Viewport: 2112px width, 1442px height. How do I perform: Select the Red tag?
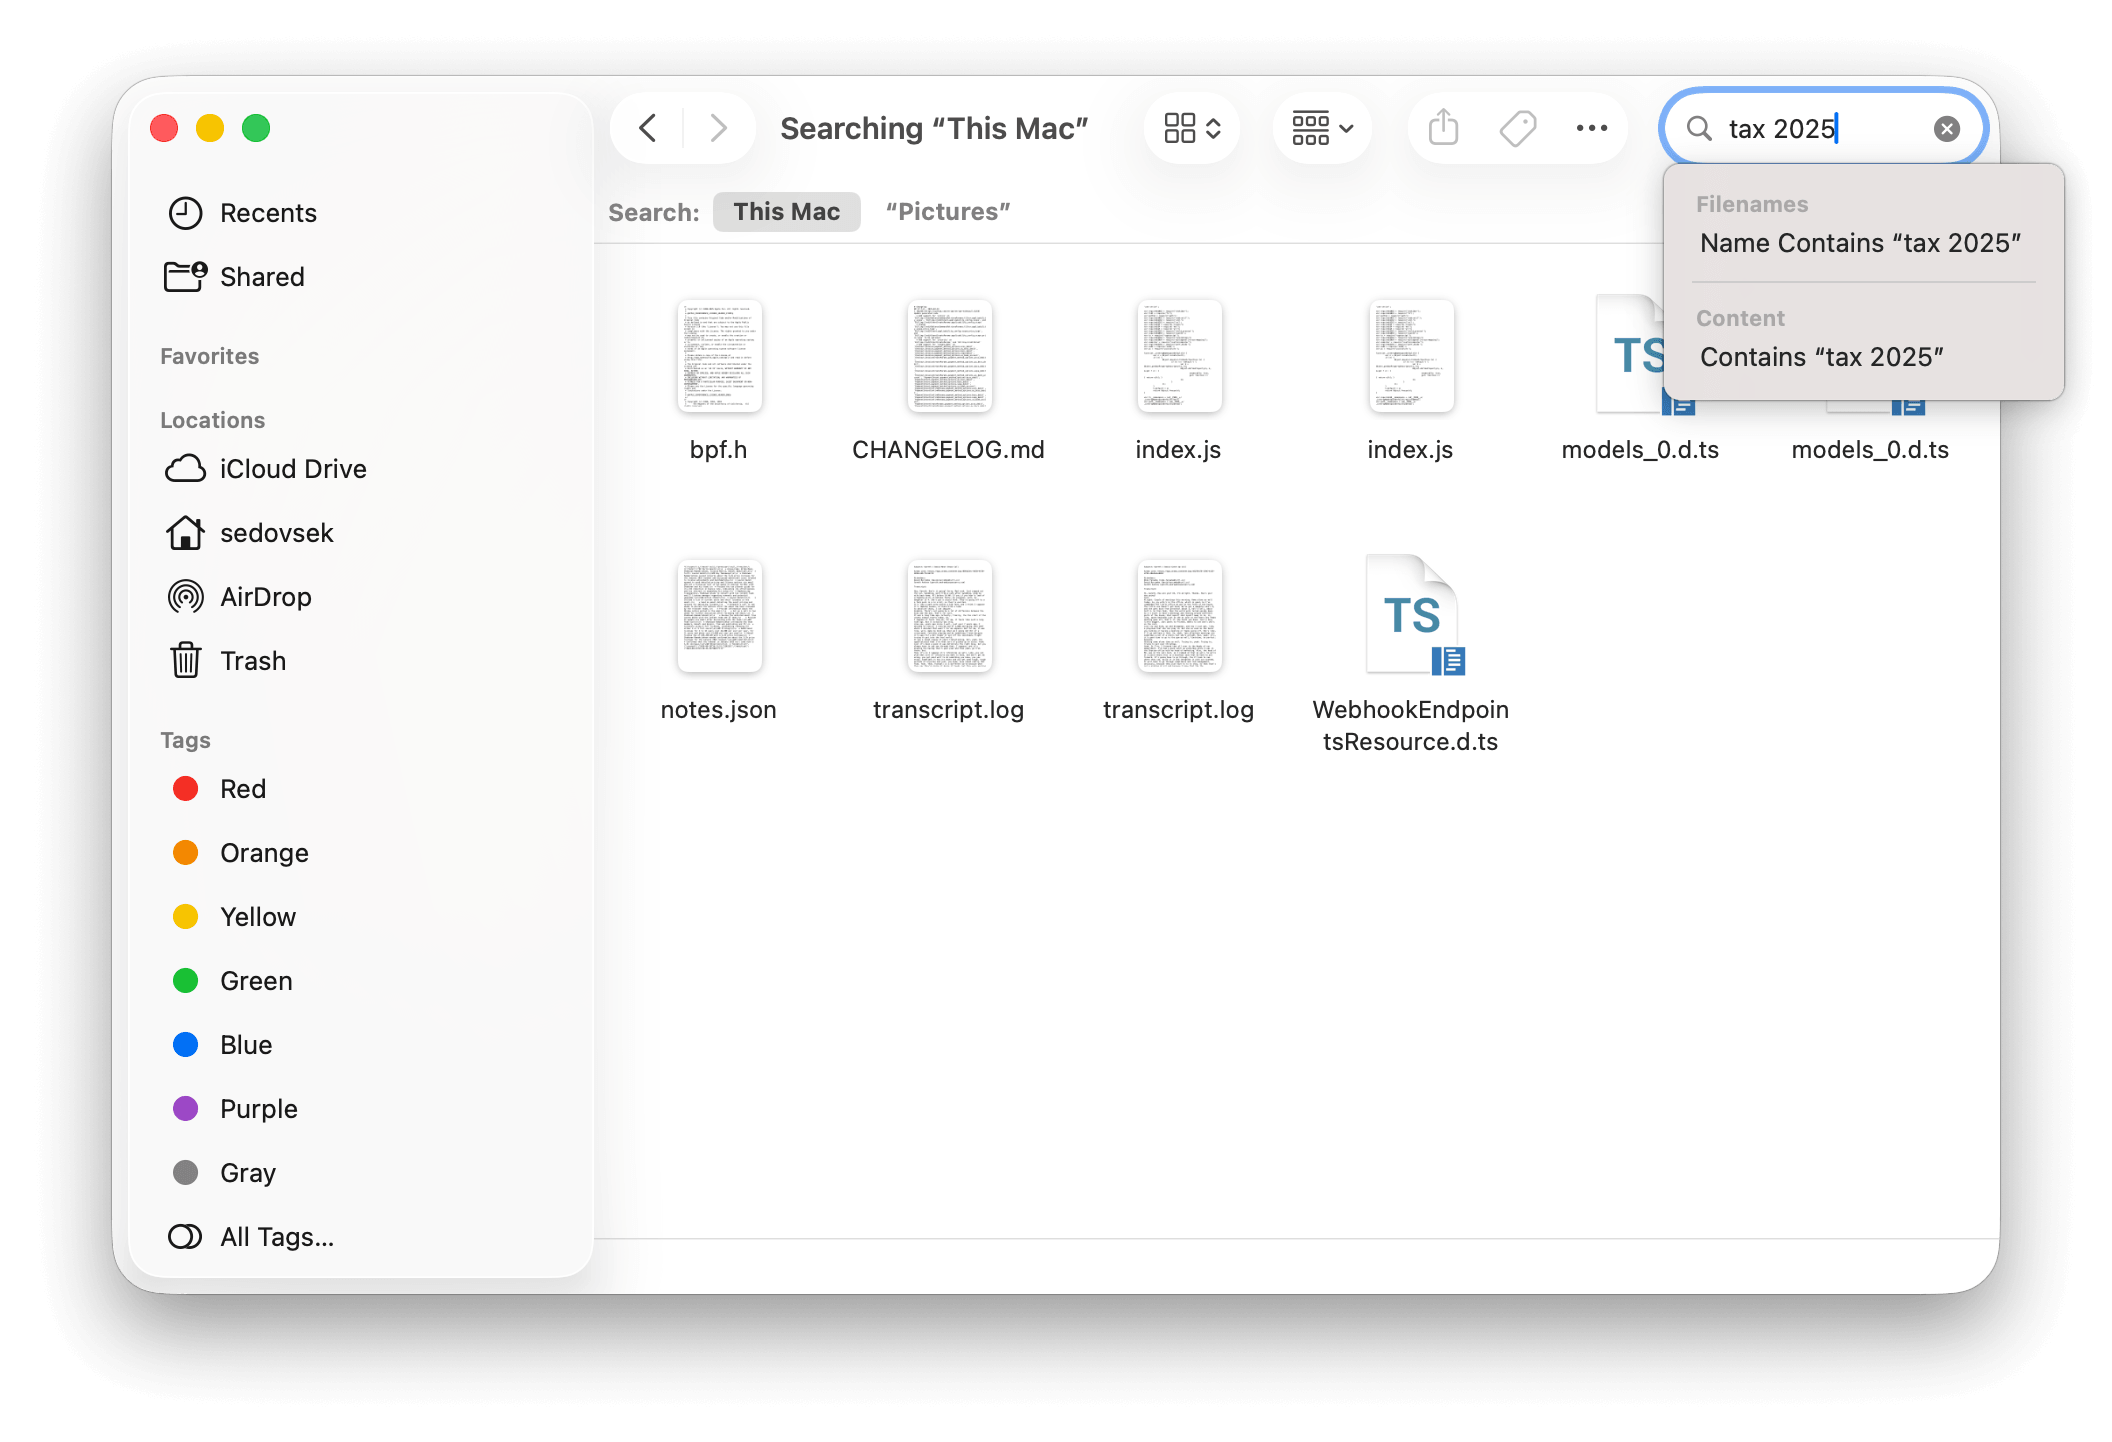(242, 788)
